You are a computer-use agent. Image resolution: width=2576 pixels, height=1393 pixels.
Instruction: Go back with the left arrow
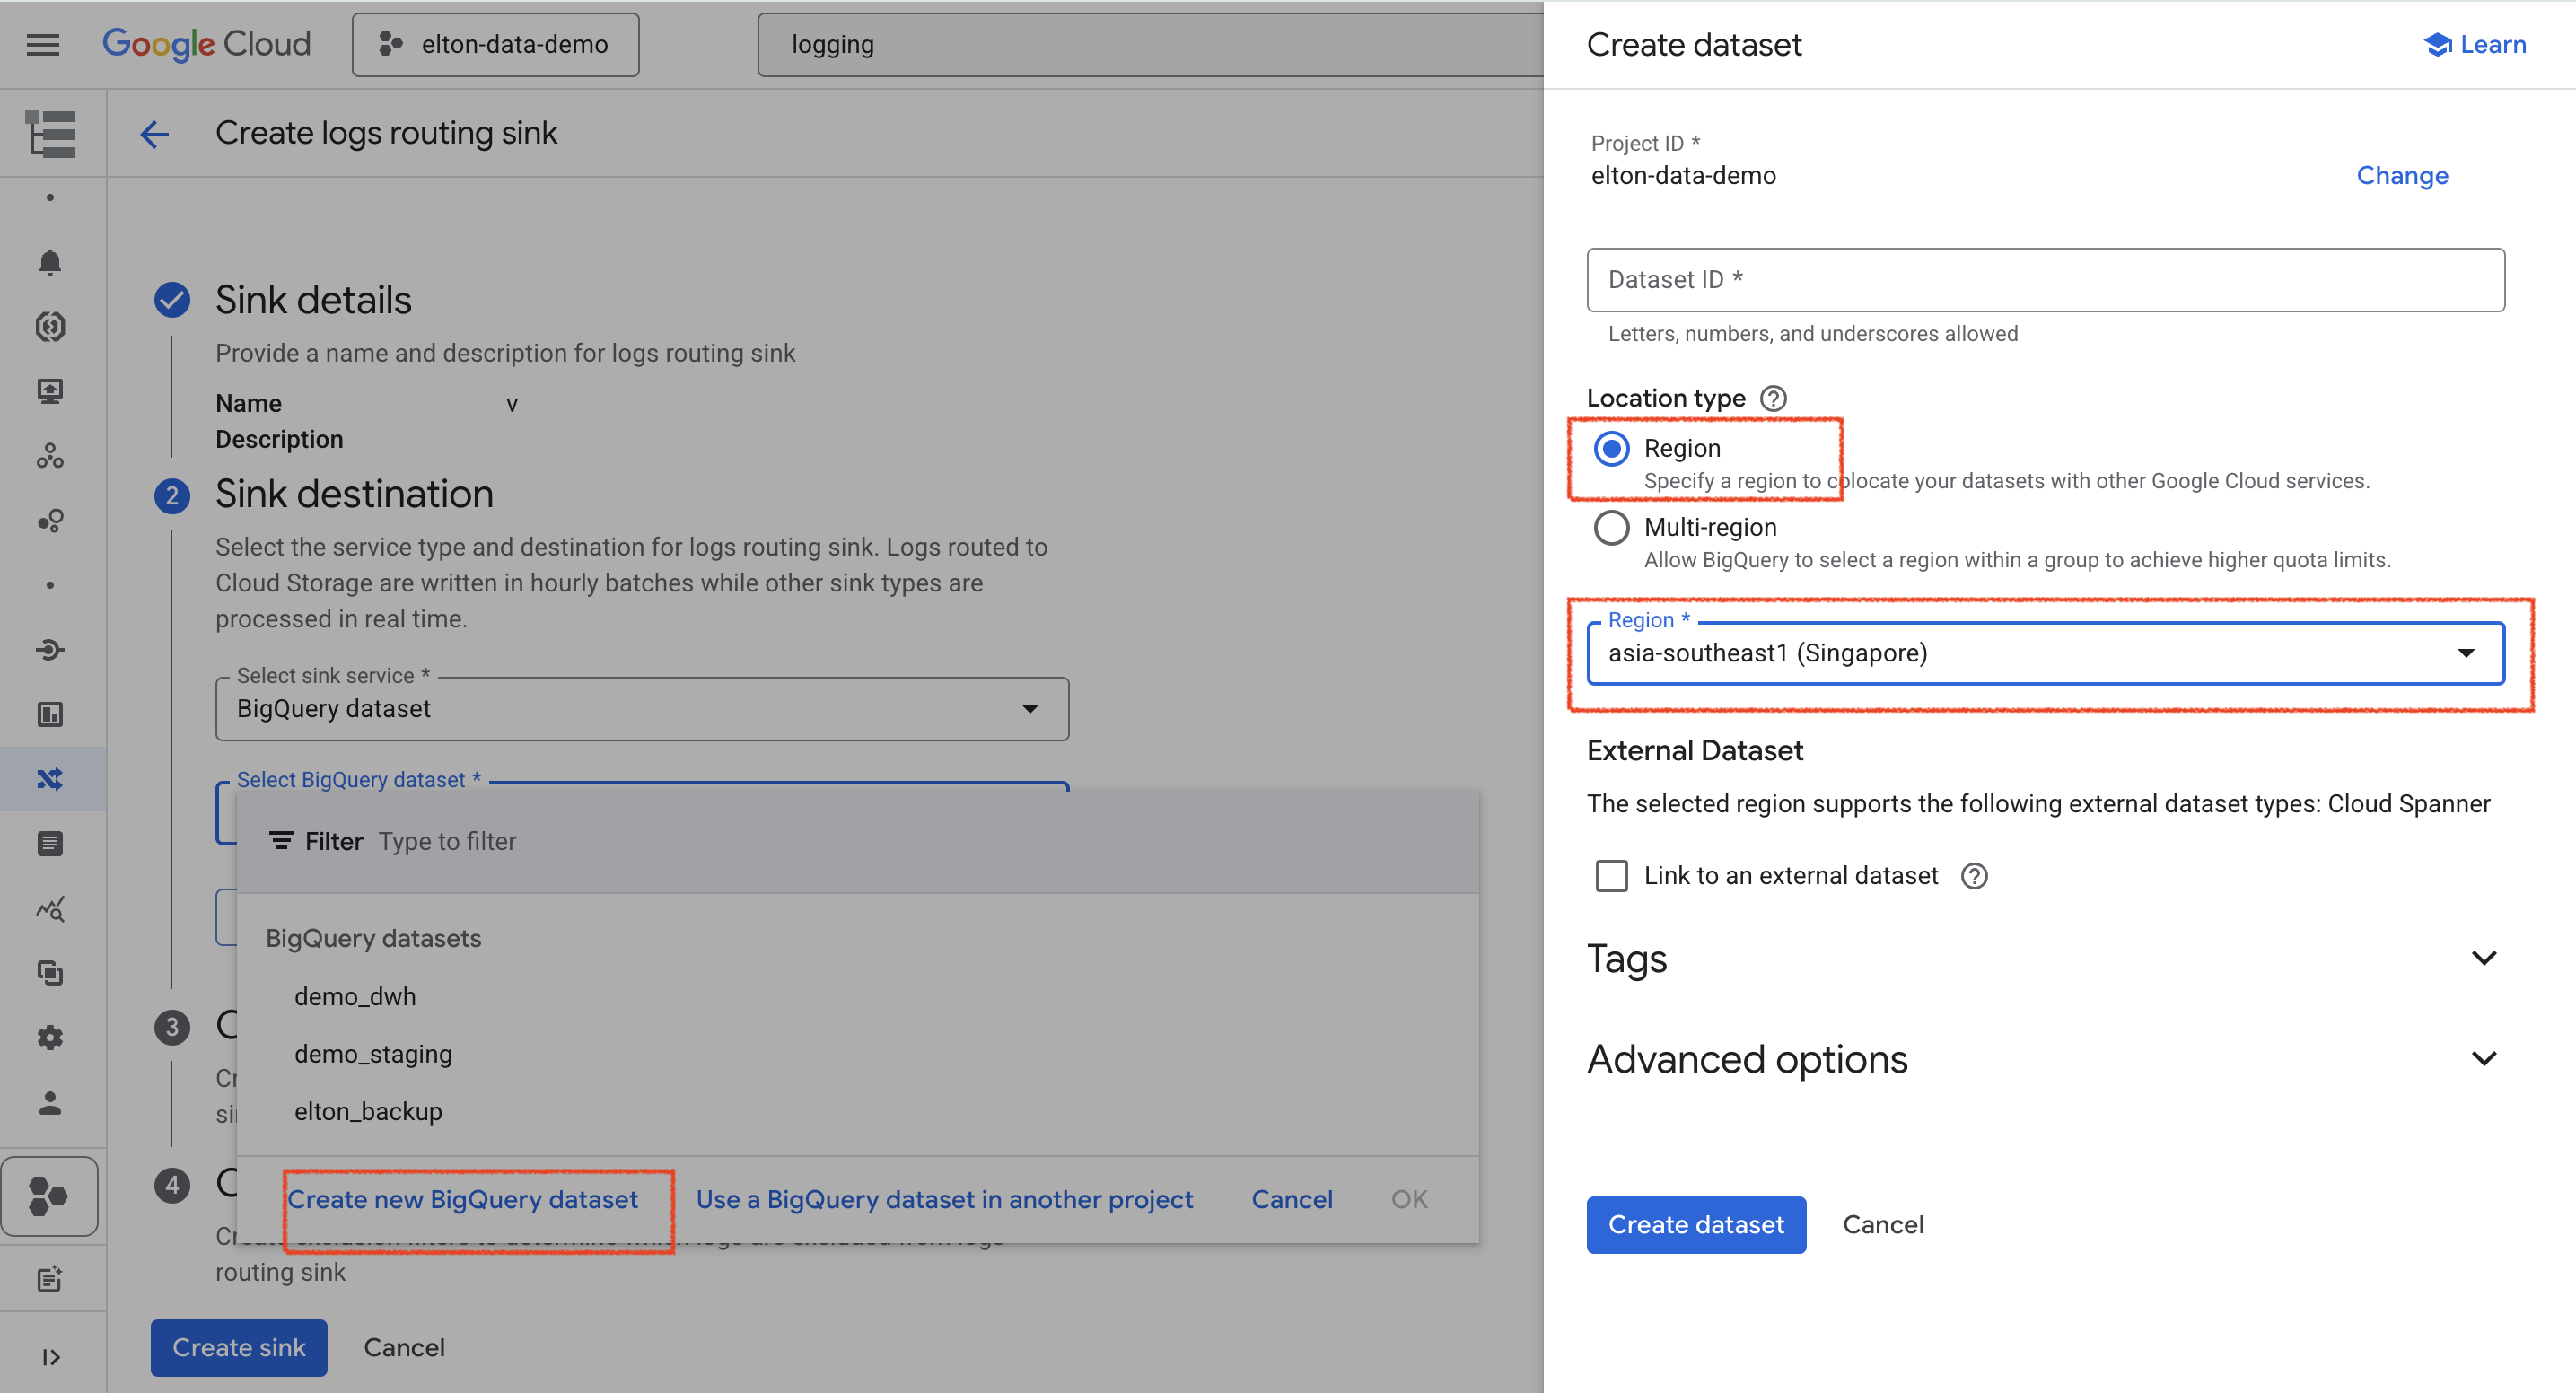(154, 133)
